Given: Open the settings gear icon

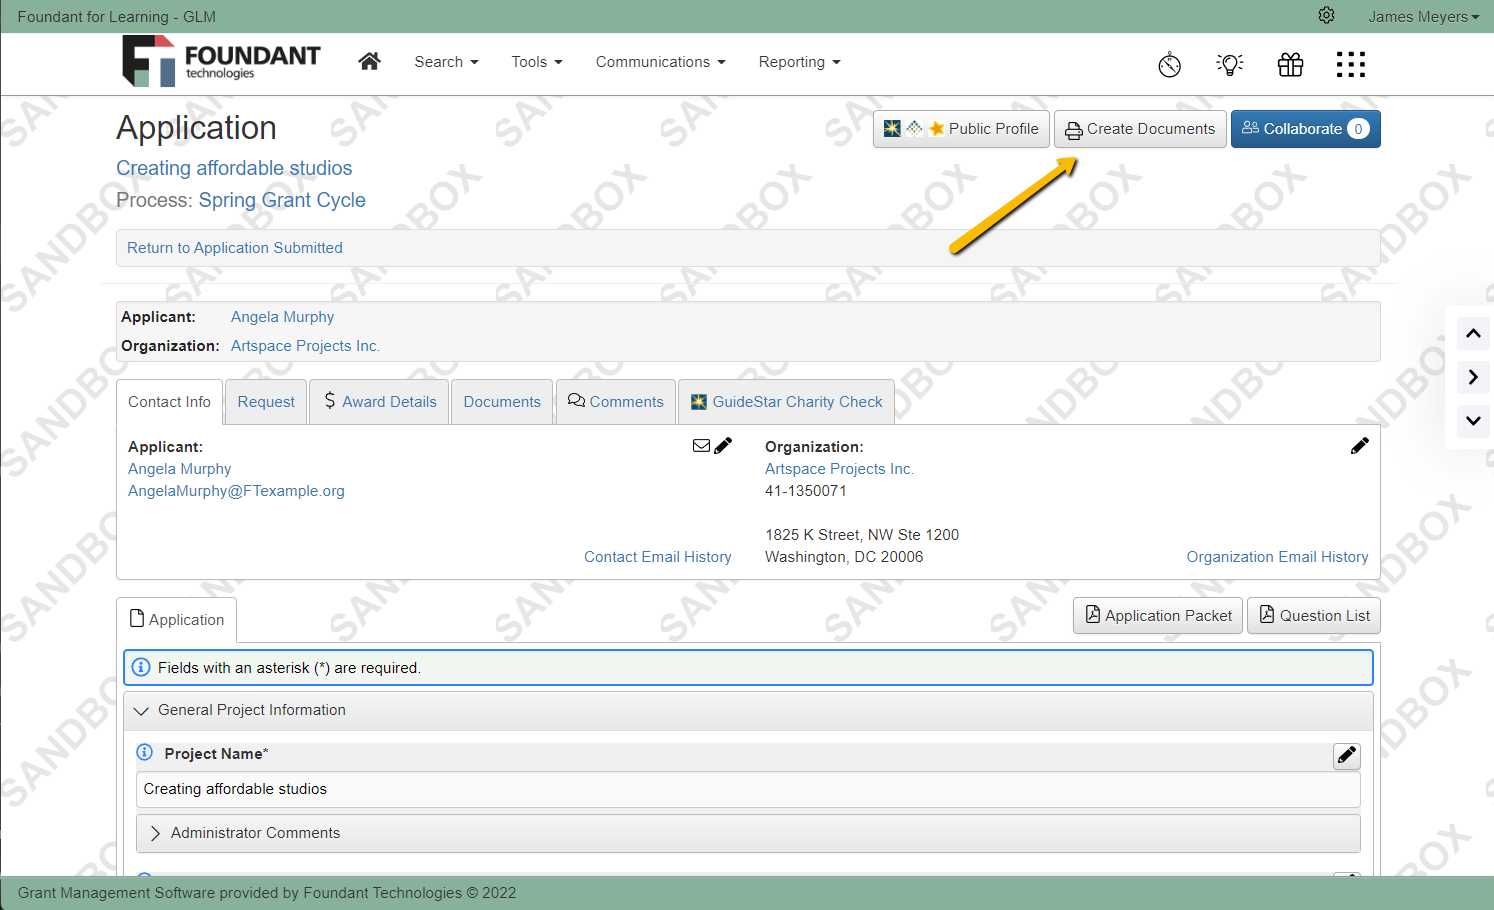Looking at the screenshot, I should 1326,16.
